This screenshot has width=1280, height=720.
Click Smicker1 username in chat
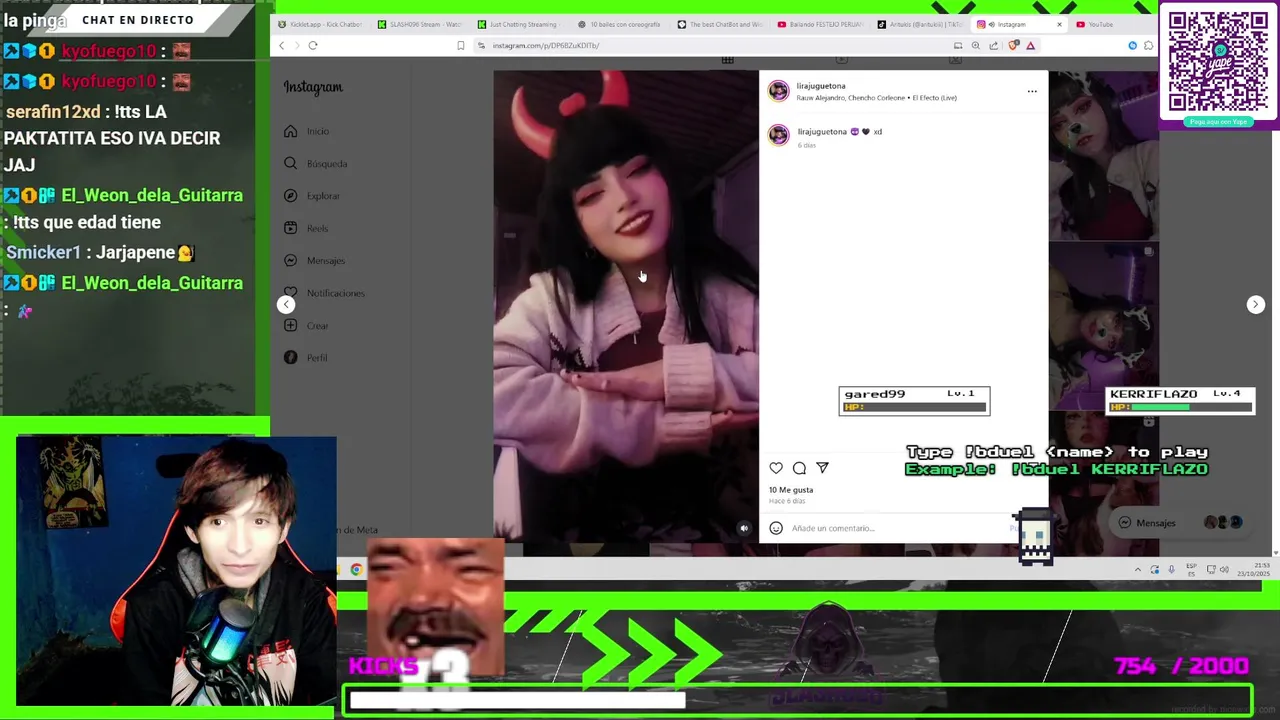(43, 253)
